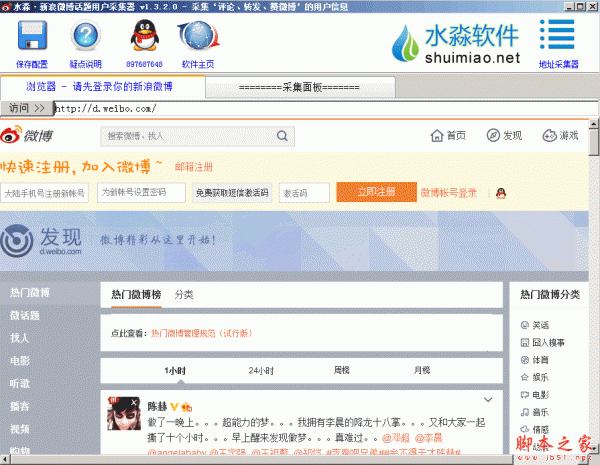Select 播客 in the left sidebar

[x=20, y=406]
